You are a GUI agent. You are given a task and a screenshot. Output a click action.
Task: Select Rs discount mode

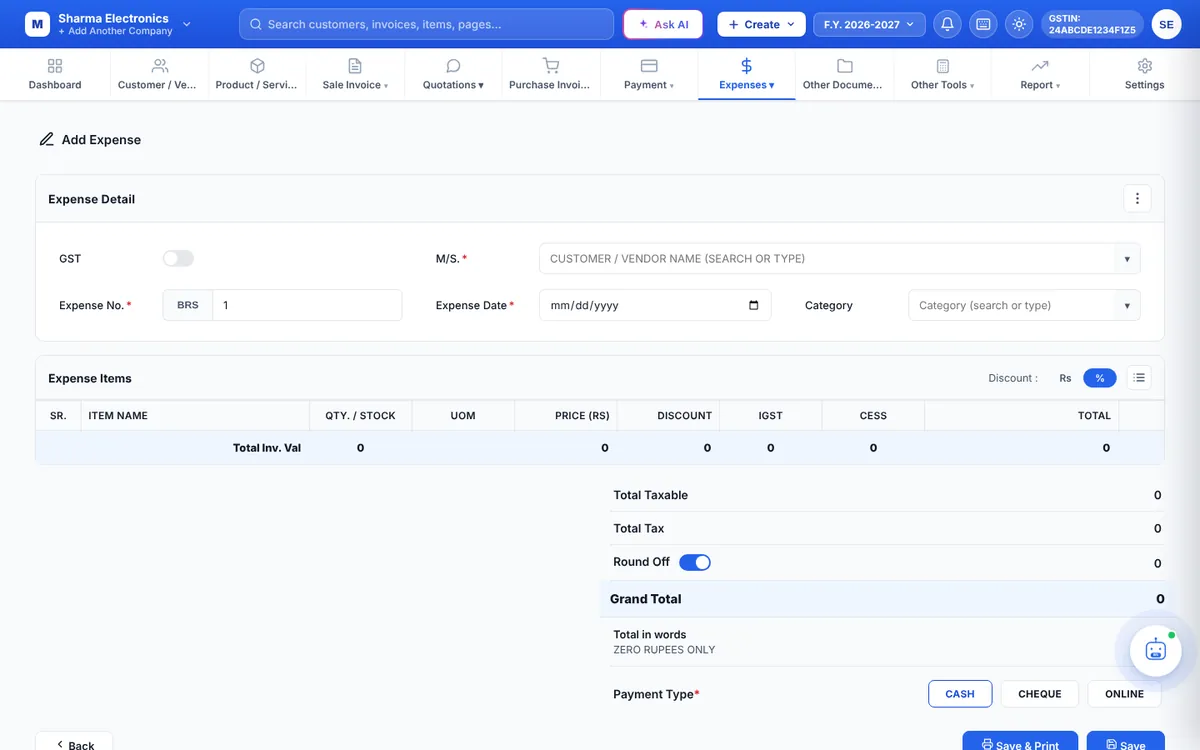[x=1065, y=378]
